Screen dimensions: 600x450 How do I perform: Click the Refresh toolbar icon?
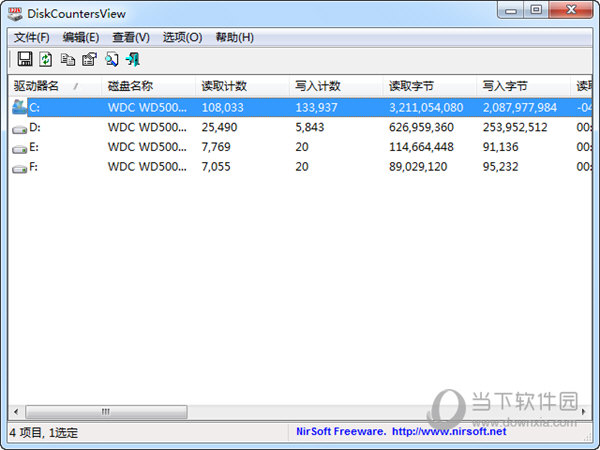tap(46, 59)
